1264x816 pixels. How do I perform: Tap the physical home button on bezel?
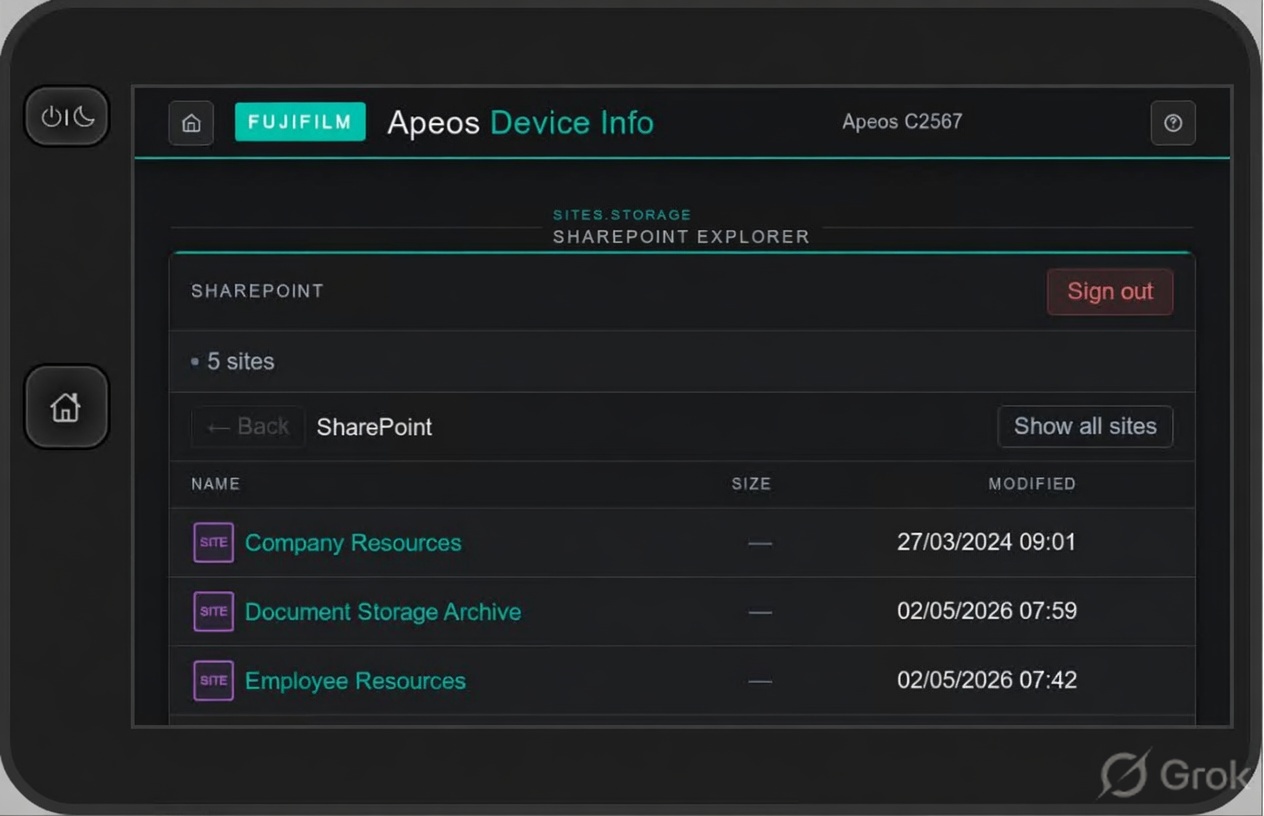pos(66,407)
